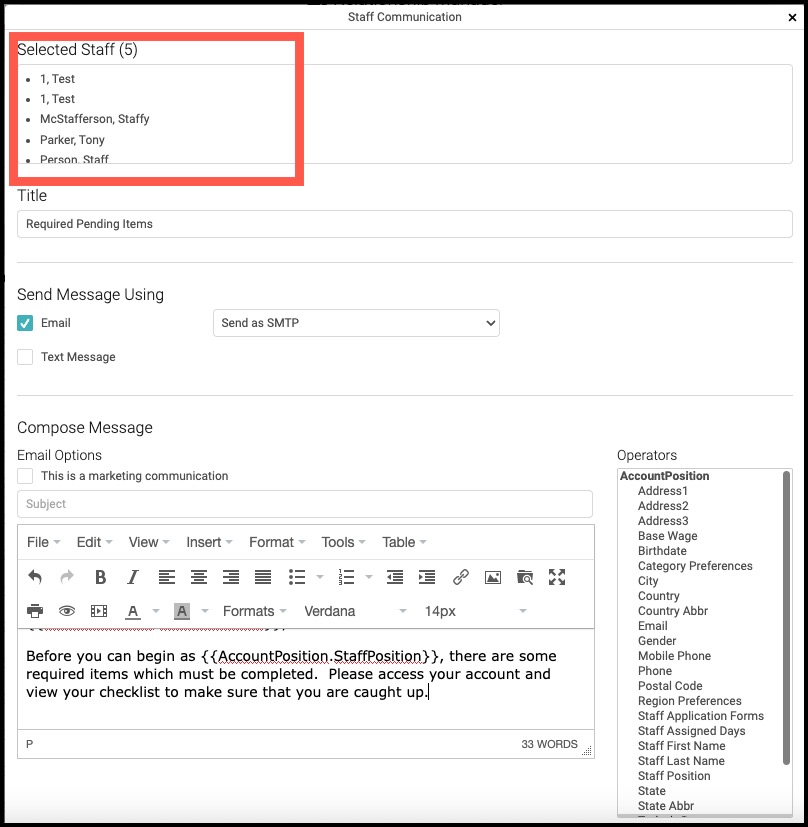Toggle fullscreen editor mode
The height and width of the screenshot is (827, 808).
coord(557,577)
